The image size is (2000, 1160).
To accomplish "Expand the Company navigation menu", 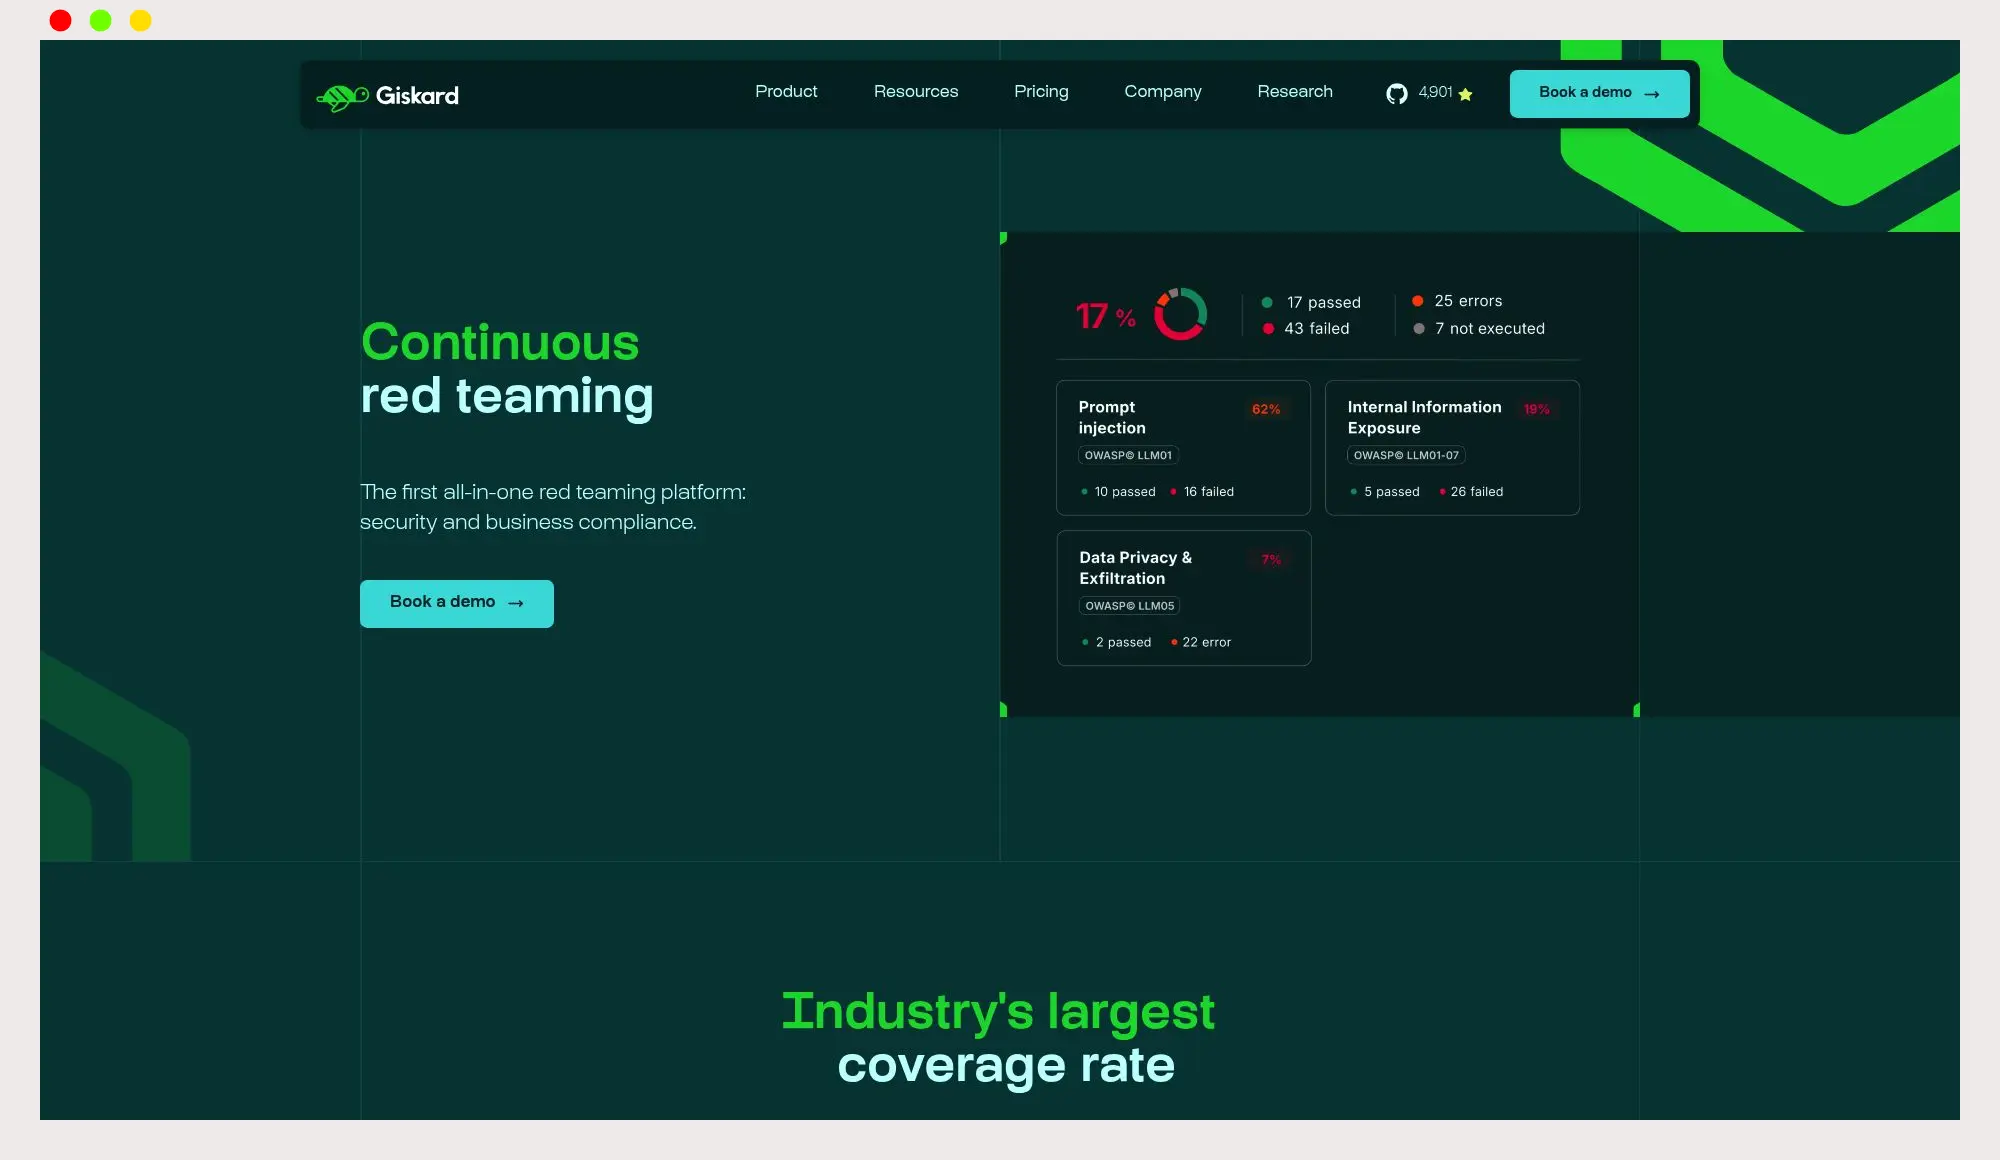I will pos(1162,92).
